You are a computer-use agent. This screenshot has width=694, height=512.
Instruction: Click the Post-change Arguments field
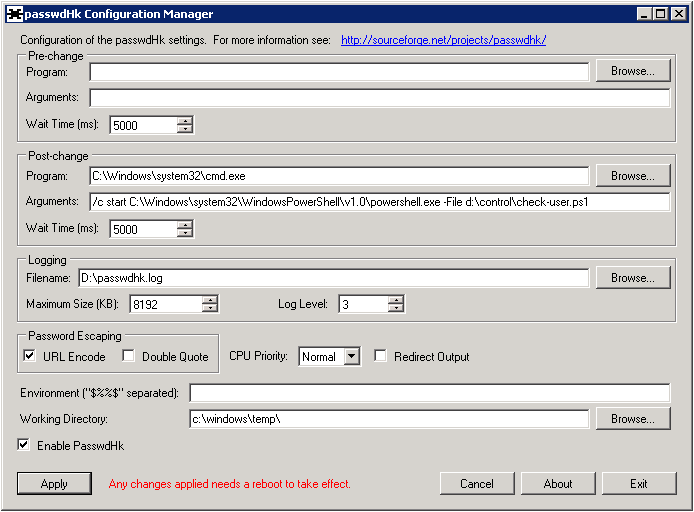click(x=380, y=202)
